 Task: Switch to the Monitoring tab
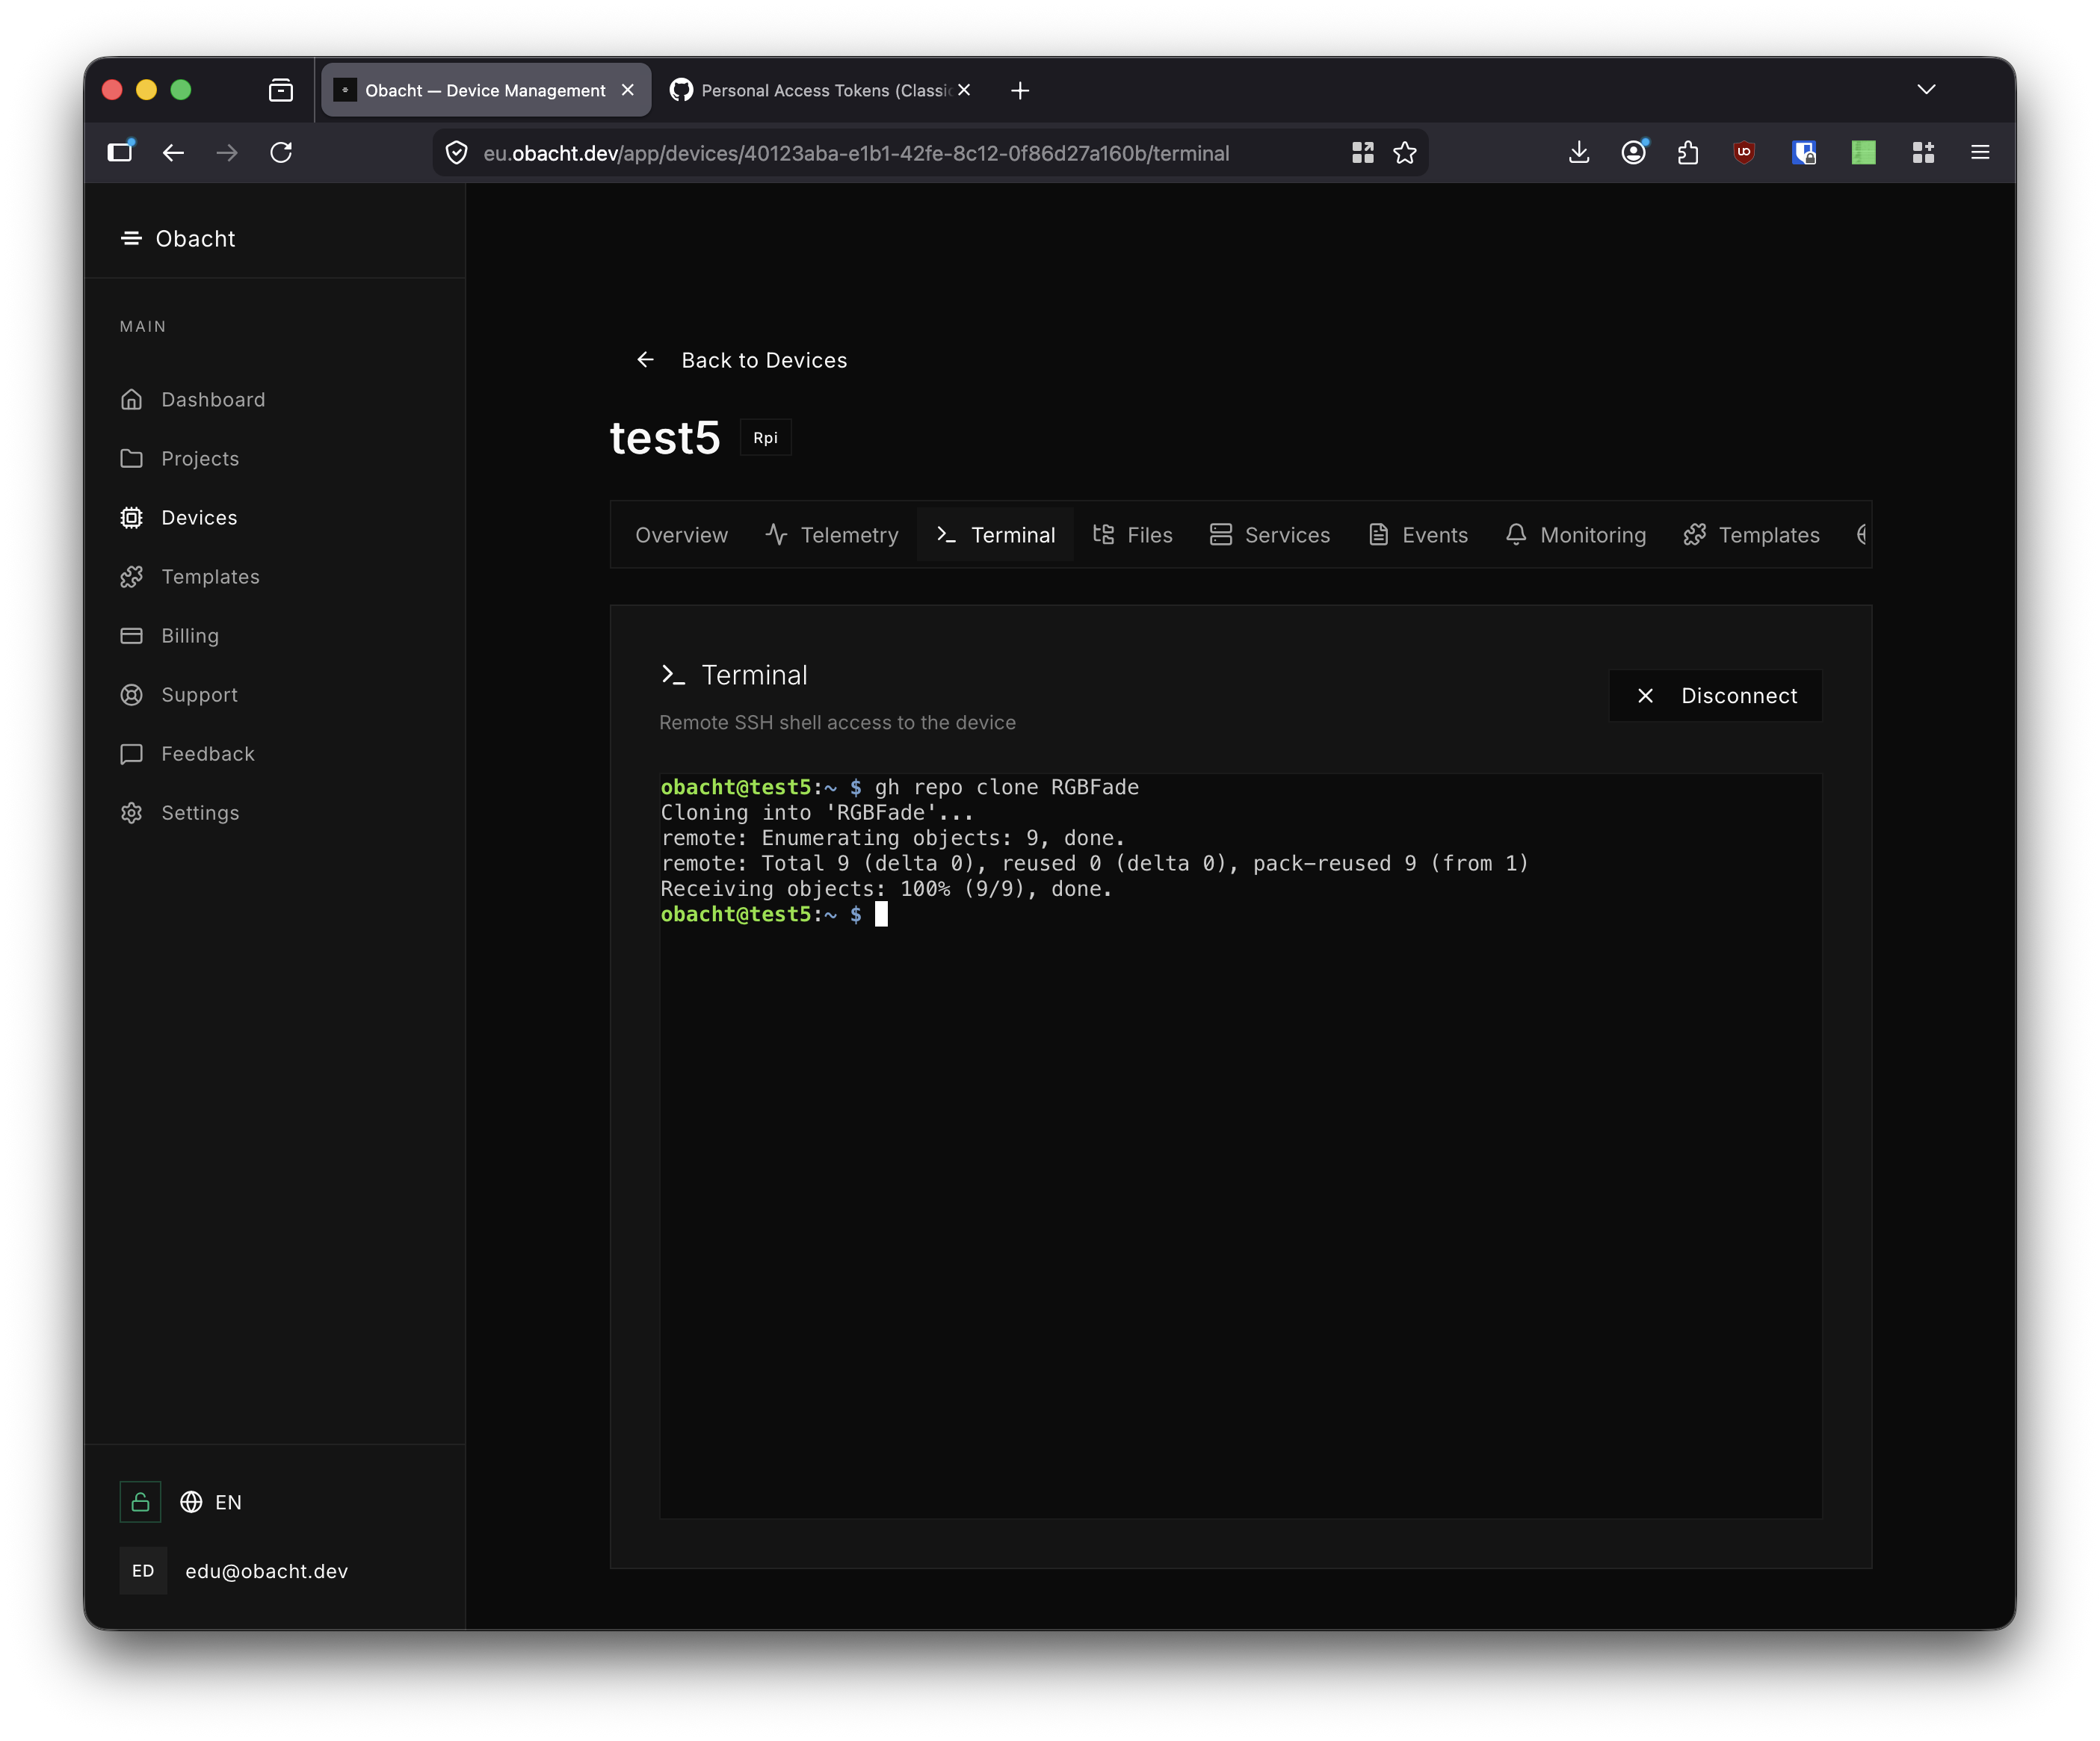(1576, 535)
